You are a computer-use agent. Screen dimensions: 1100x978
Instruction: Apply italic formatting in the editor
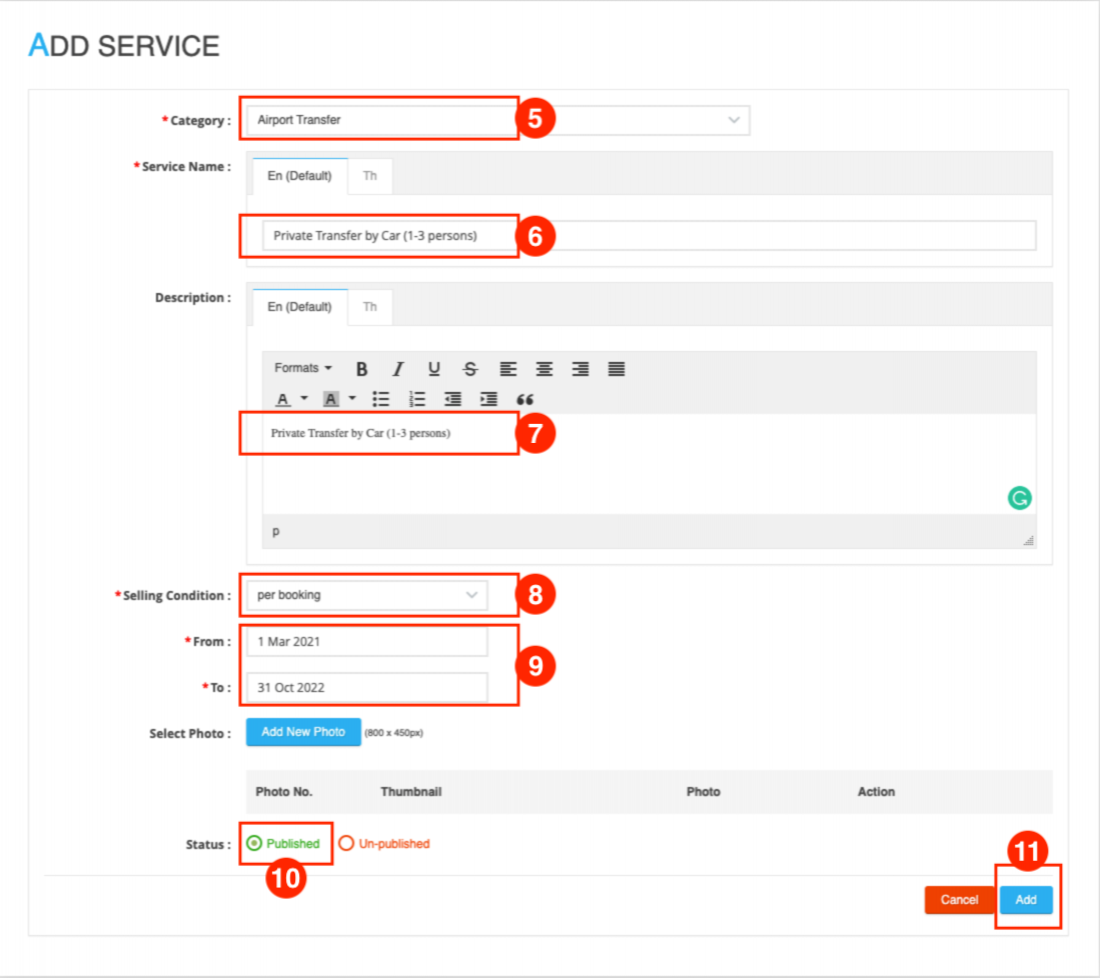(x=398, y=369)
